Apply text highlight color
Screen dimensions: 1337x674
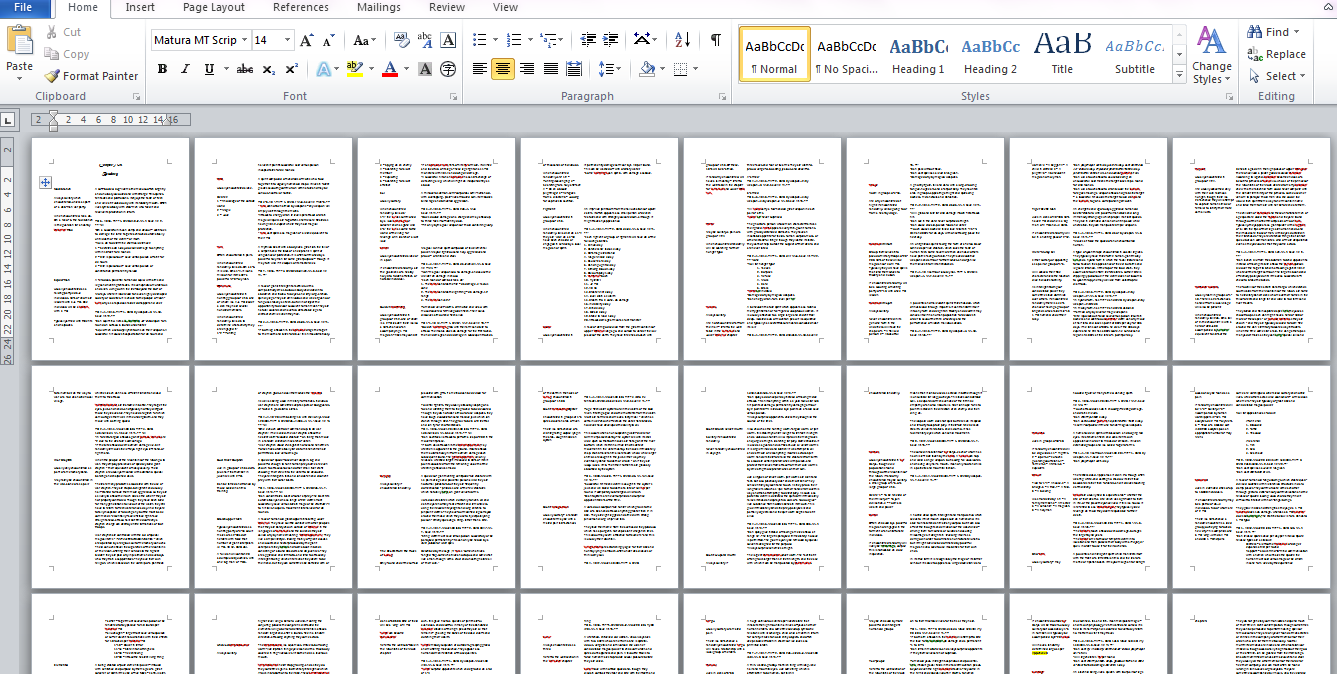353,69
